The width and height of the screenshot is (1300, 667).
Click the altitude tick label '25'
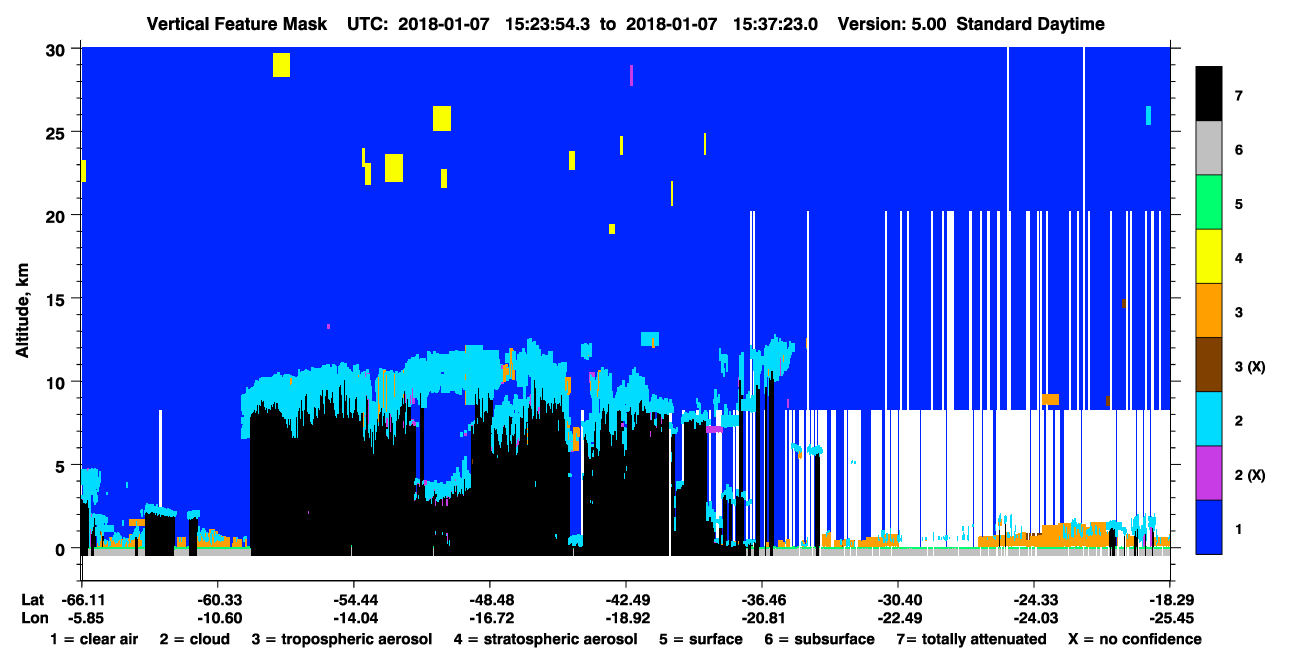[x=57, y=132]
